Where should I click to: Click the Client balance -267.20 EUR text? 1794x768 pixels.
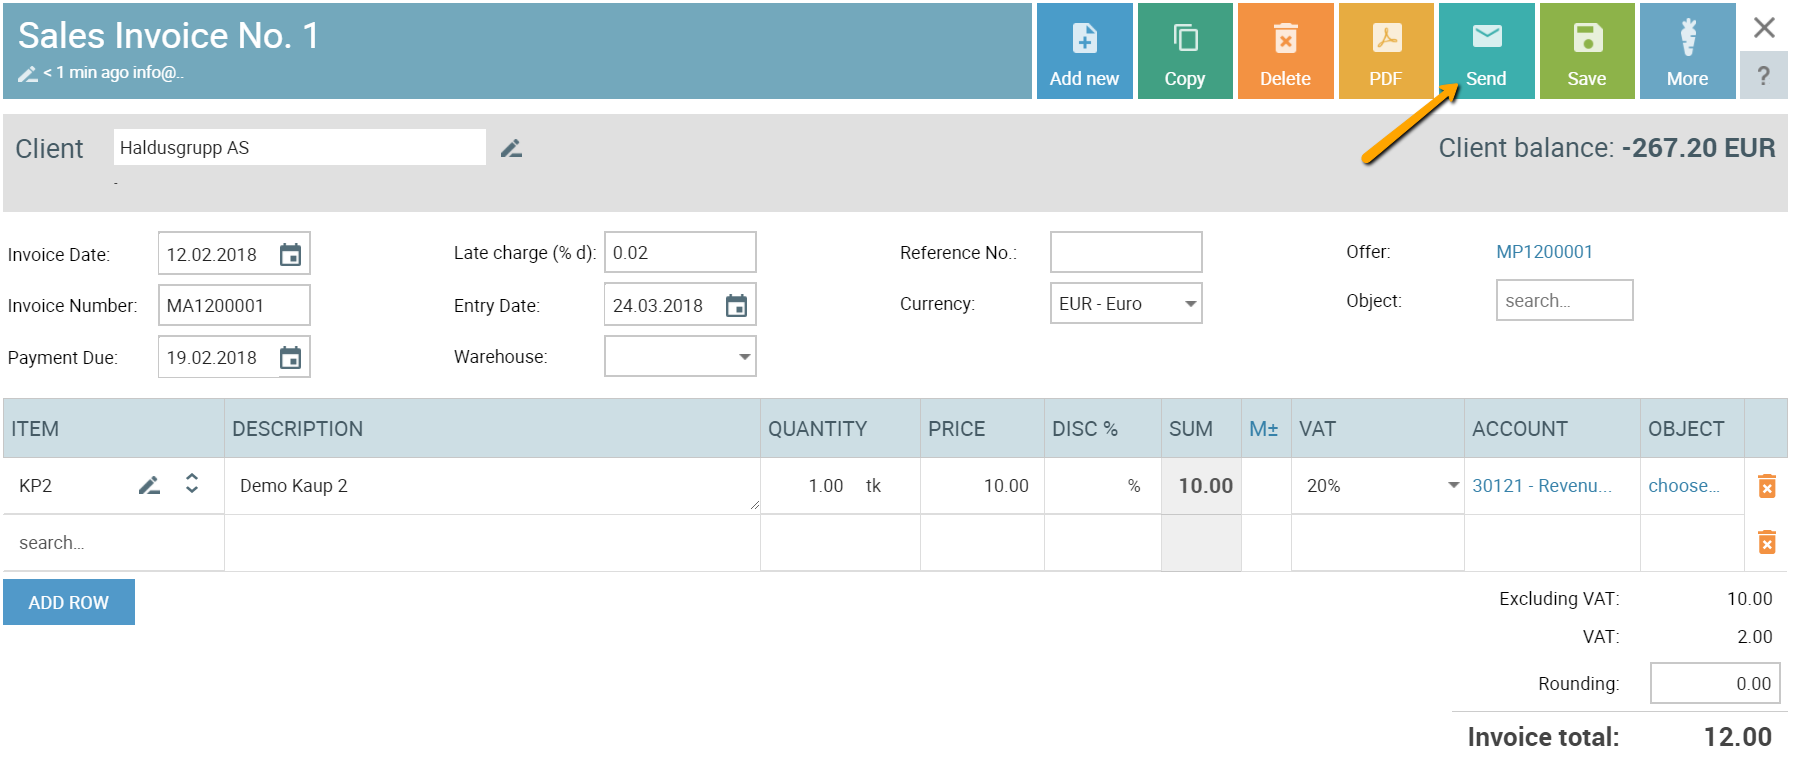tap(1607, 148)
